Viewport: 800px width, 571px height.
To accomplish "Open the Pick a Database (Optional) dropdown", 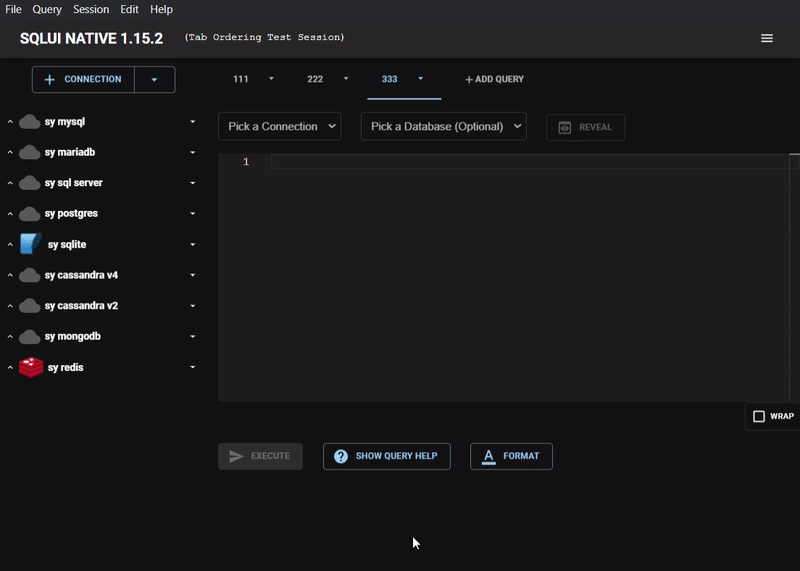I will (443, 127).
